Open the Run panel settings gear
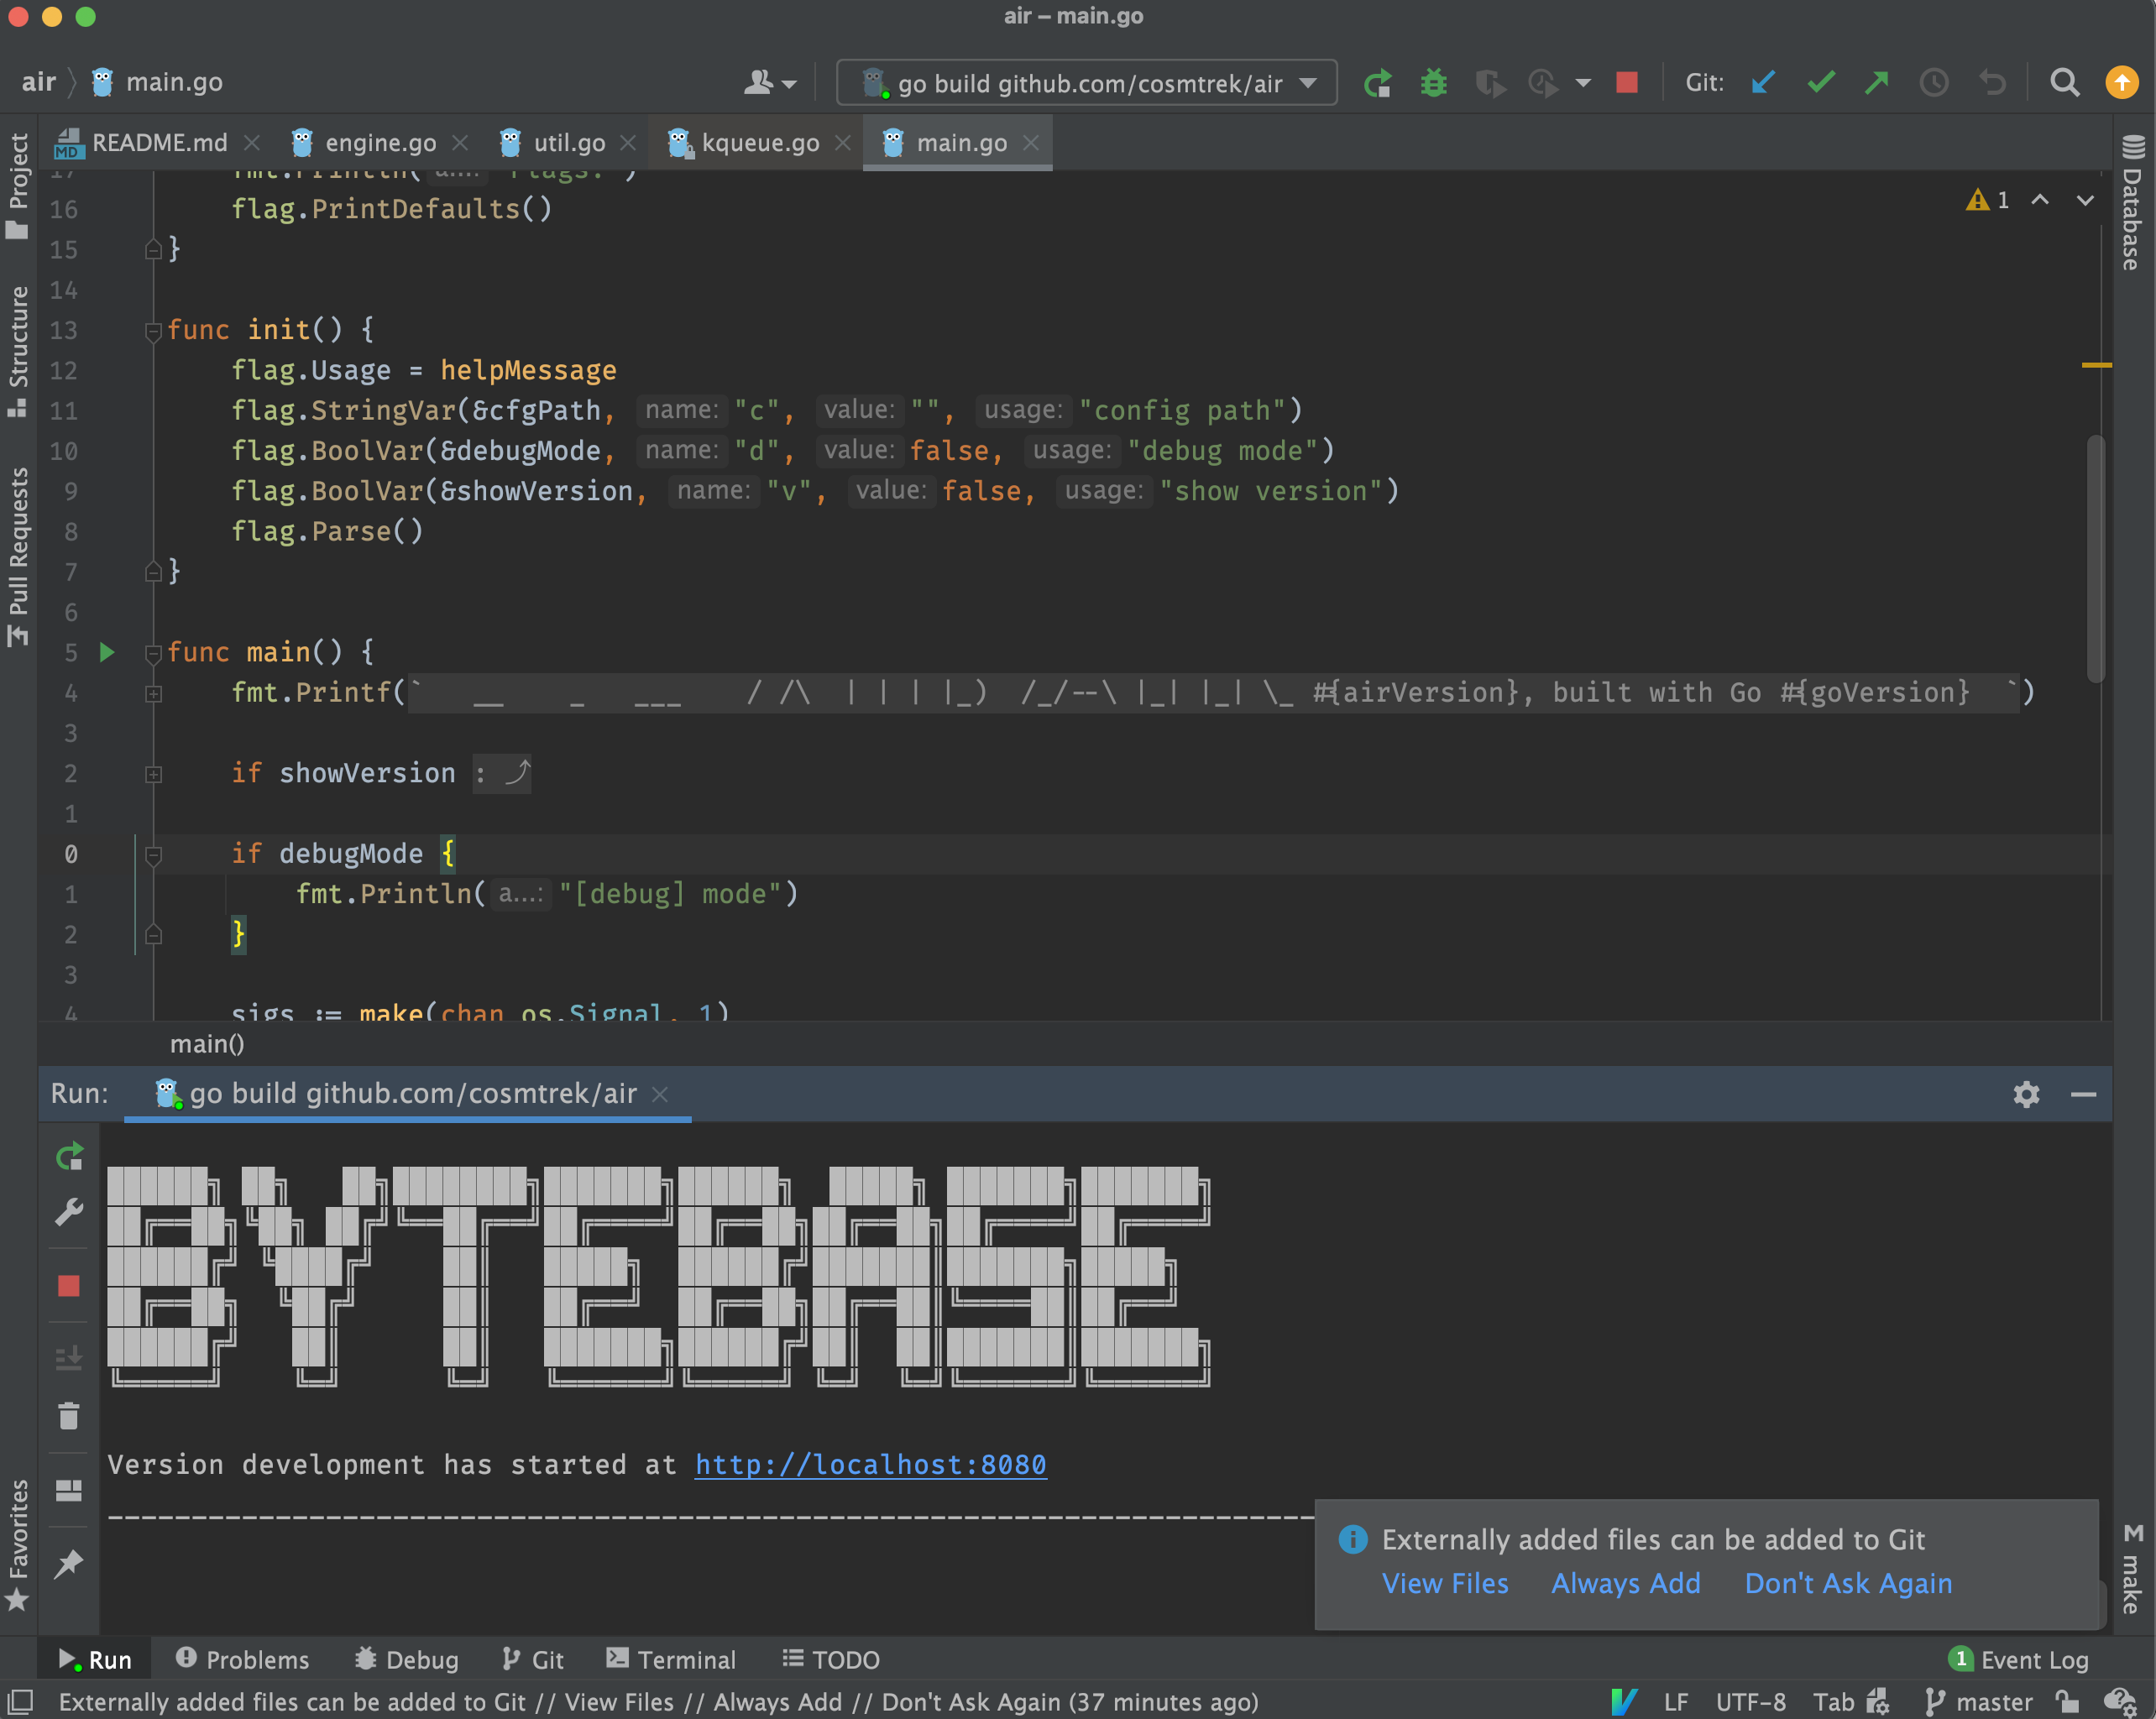2156x1719 pixels. click(2026, 1094)
